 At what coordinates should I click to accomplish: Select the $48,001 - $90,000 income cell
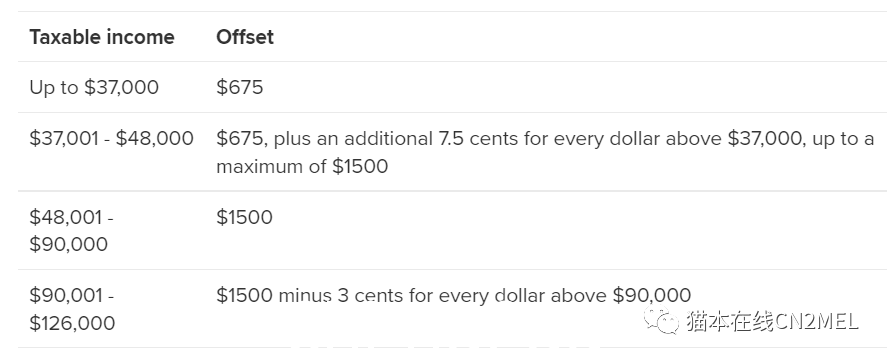(71, 230)
